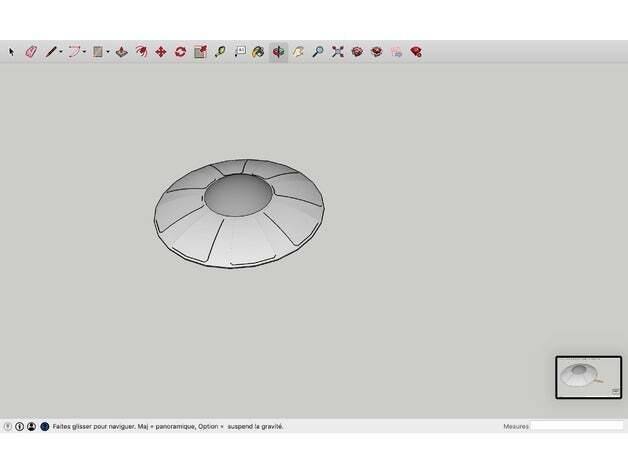Screen dimensions: 628x472
Task: Select the Paint Bucket tool
Action: point(258,52)
